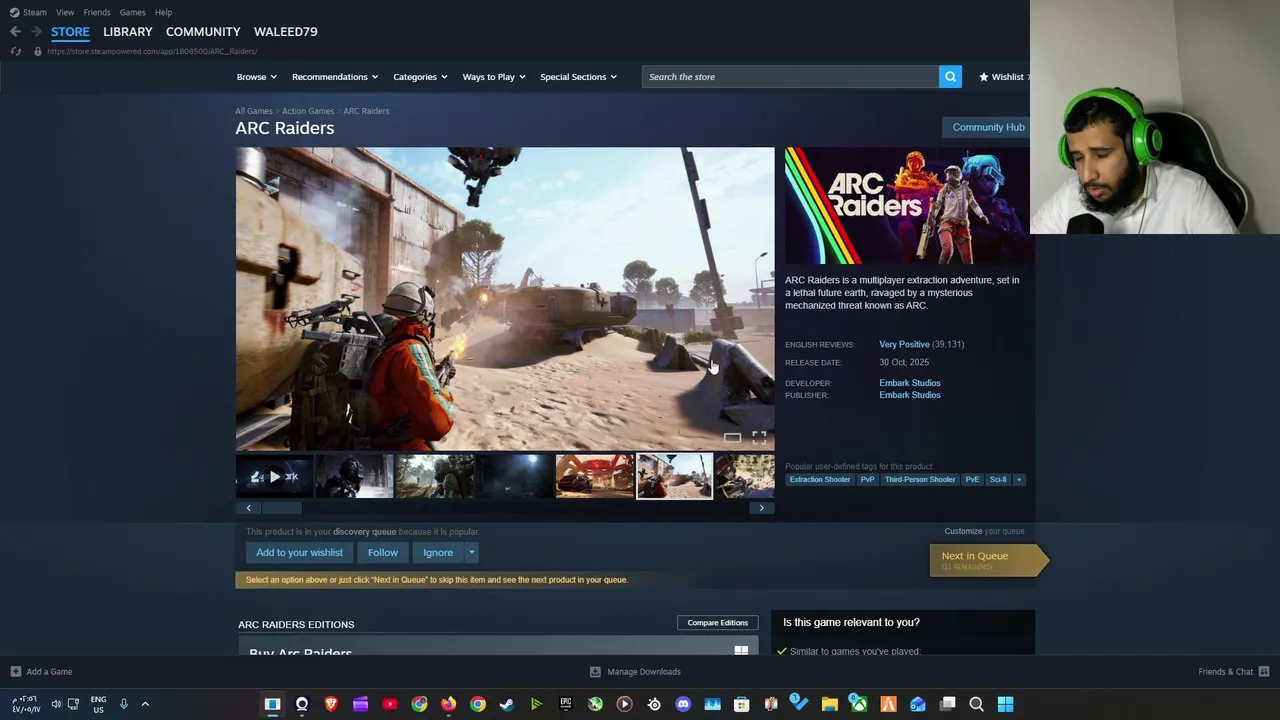Open YouTube app in taskbar
This screenshot has height=720, width=1280.
[x=389, y=704]
